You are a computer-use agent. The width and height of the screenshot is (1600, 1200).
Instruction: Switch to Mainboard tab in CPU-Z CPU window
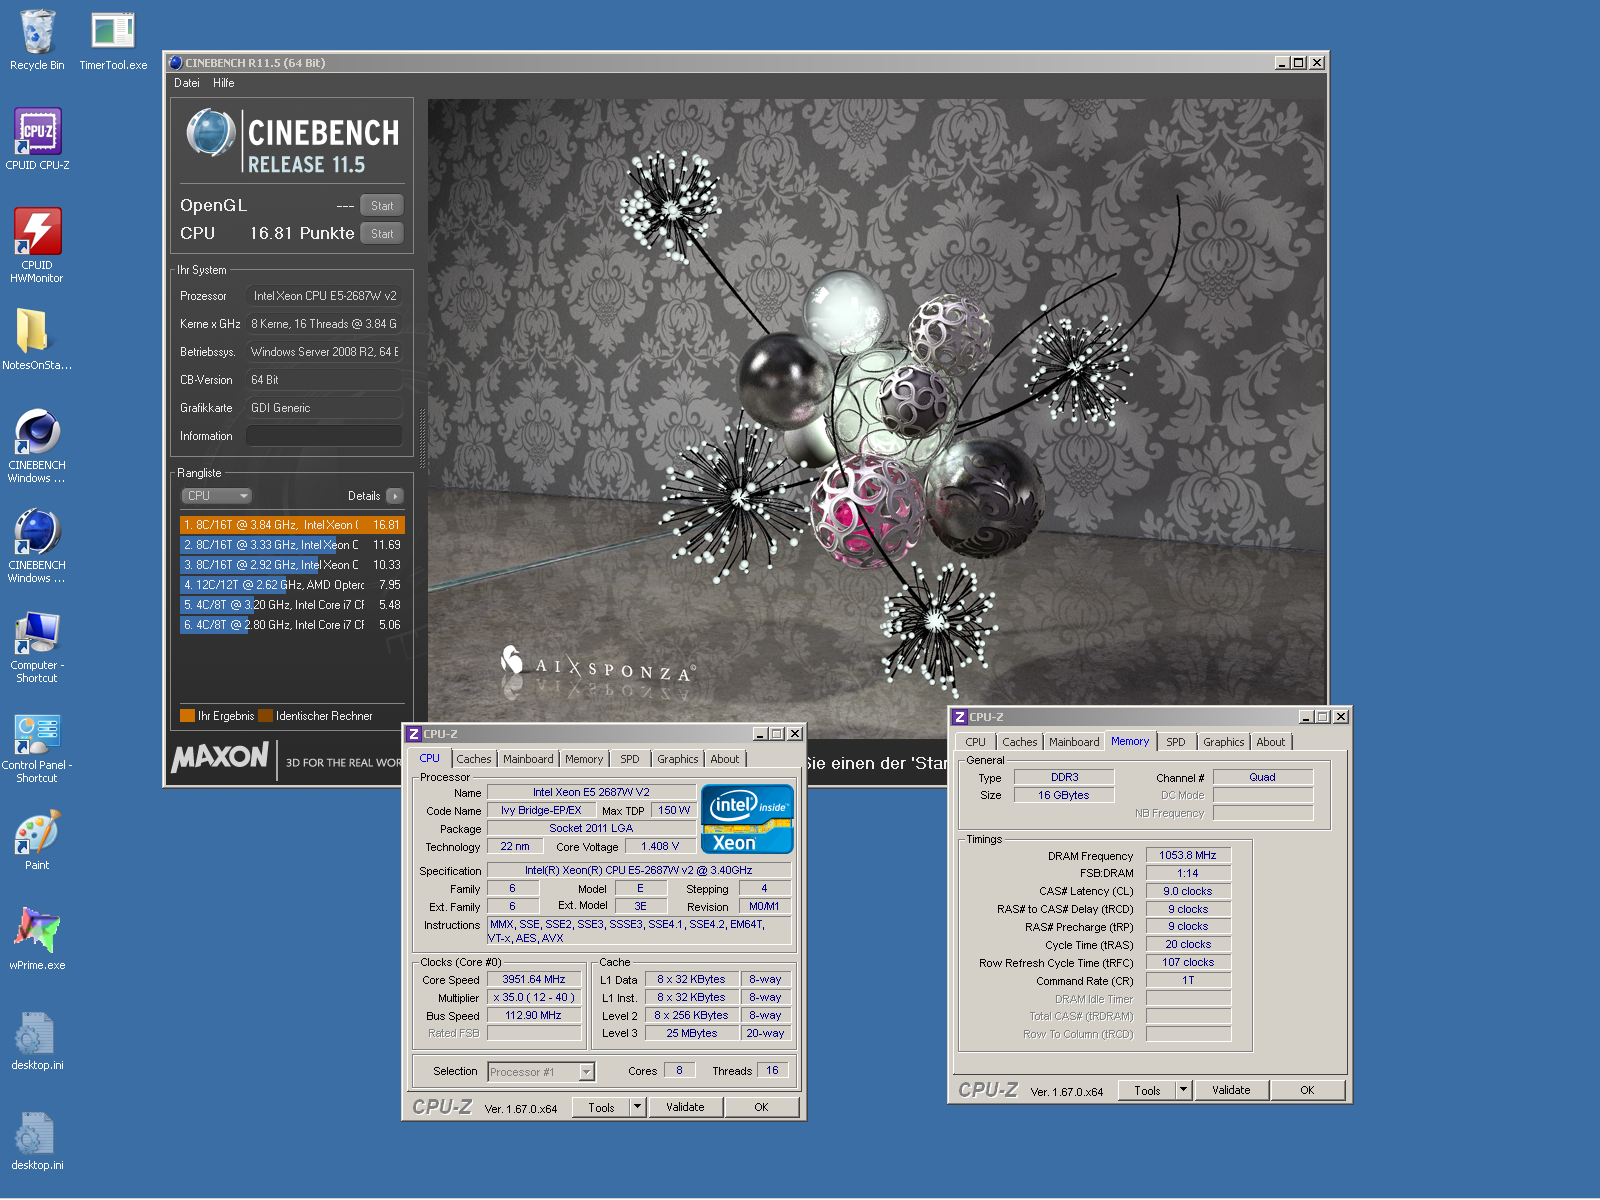528,759
